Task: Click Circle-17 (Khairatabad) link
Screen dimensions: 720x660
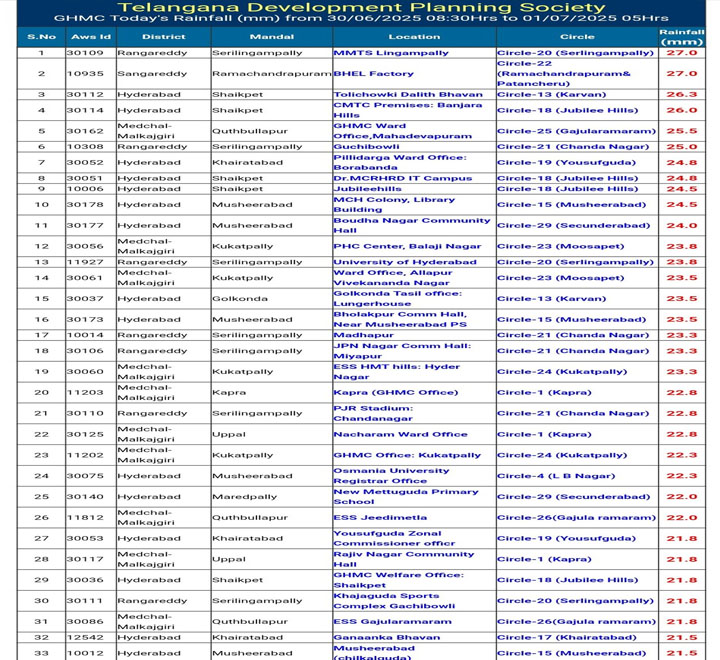Action: (567, 637)
